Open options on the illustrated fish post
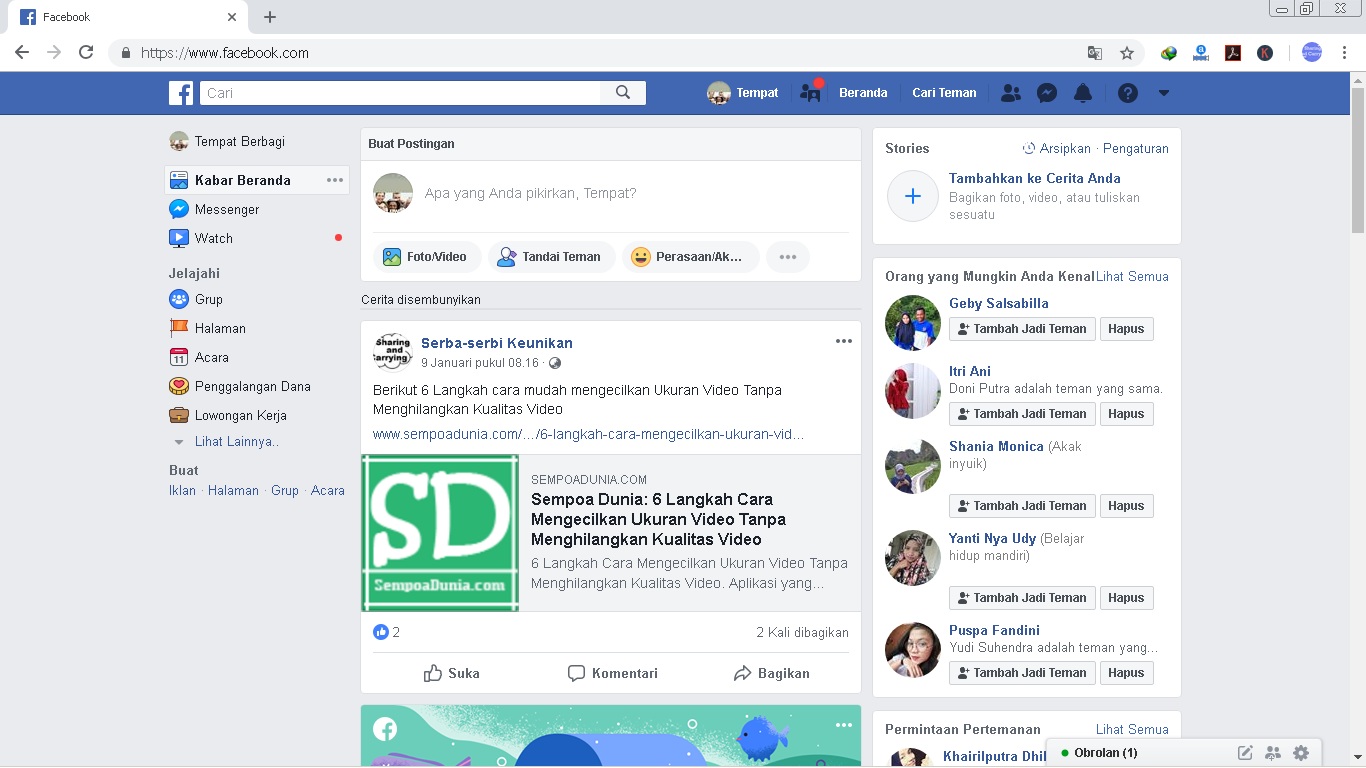The height and width of the screenshot is (768, 1366). coord(844,725)
